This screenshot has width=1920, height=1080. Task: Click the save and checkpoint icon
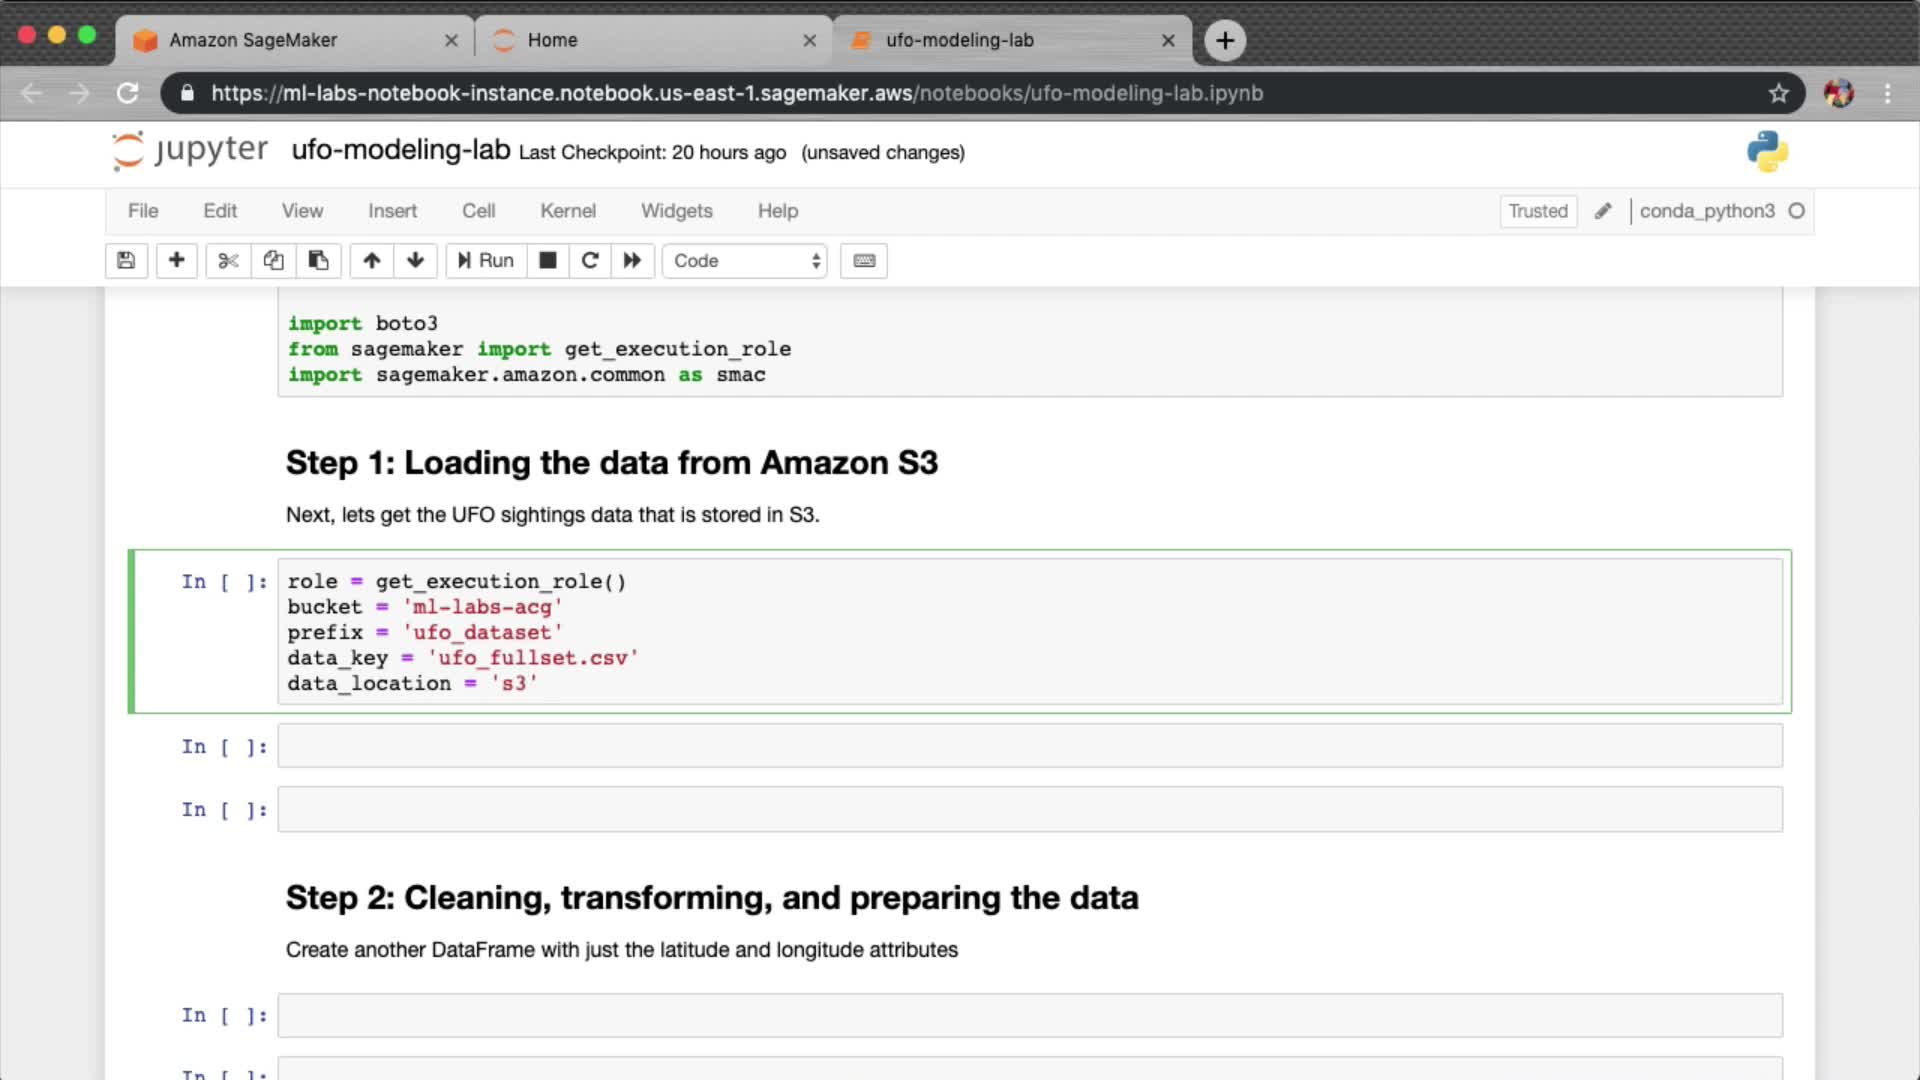(x=126, y=261)
